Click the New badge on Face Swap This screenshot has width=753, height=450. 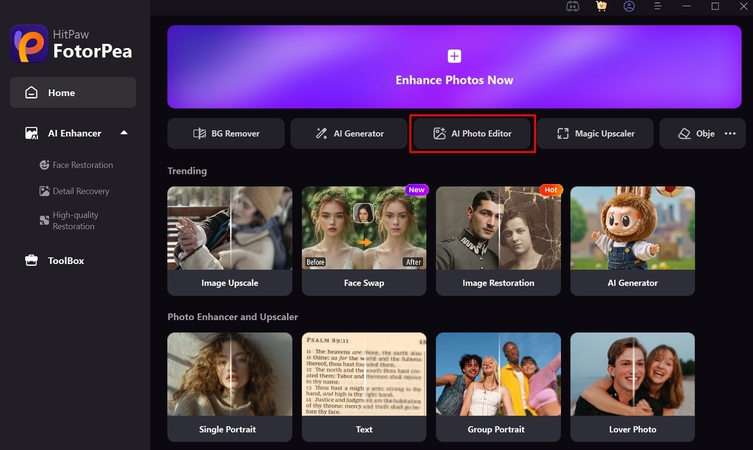416,190
